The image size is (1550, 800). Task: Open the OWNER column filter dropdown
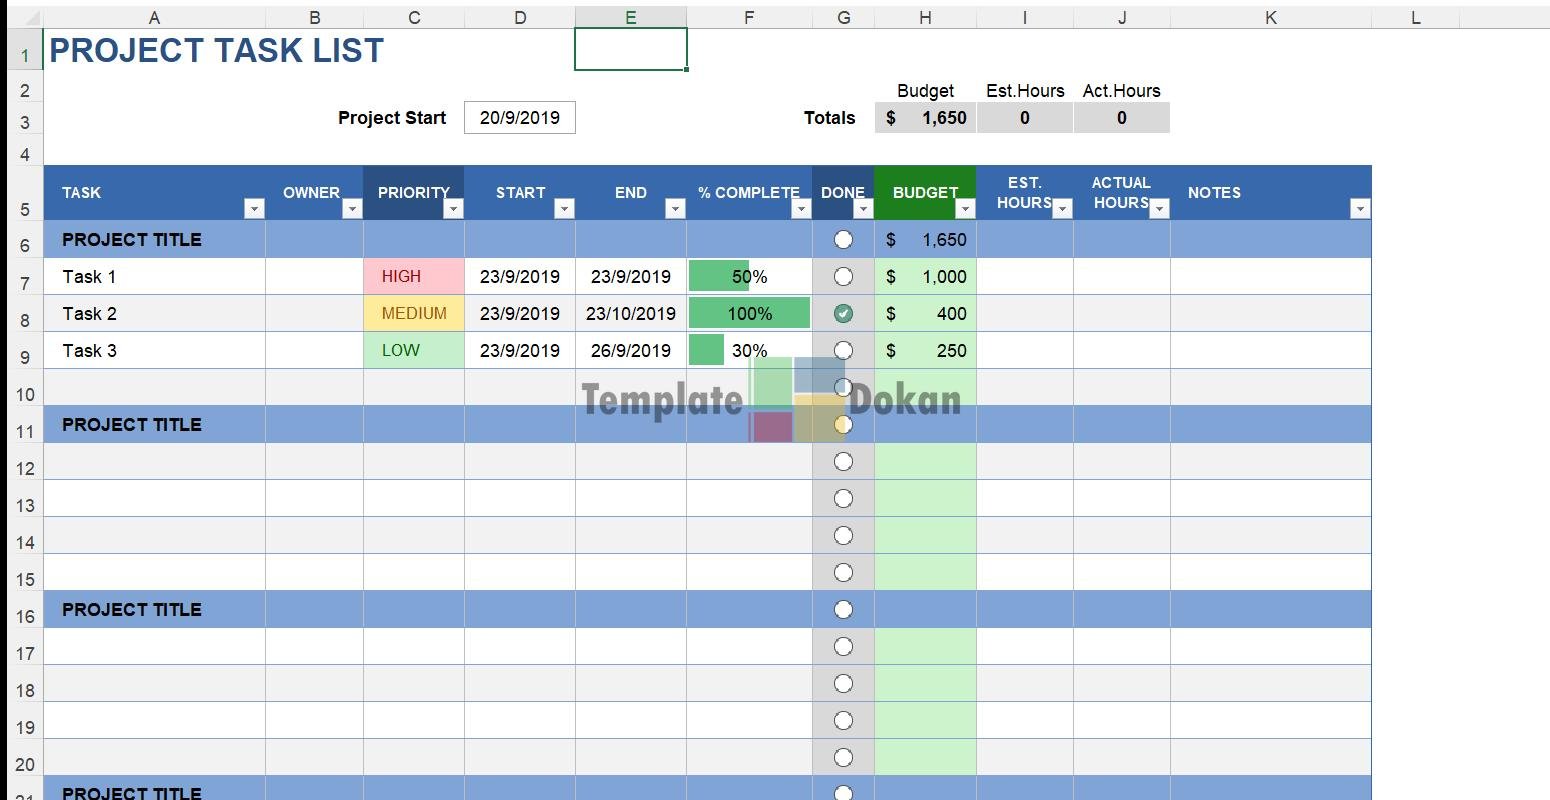[352, 208]
